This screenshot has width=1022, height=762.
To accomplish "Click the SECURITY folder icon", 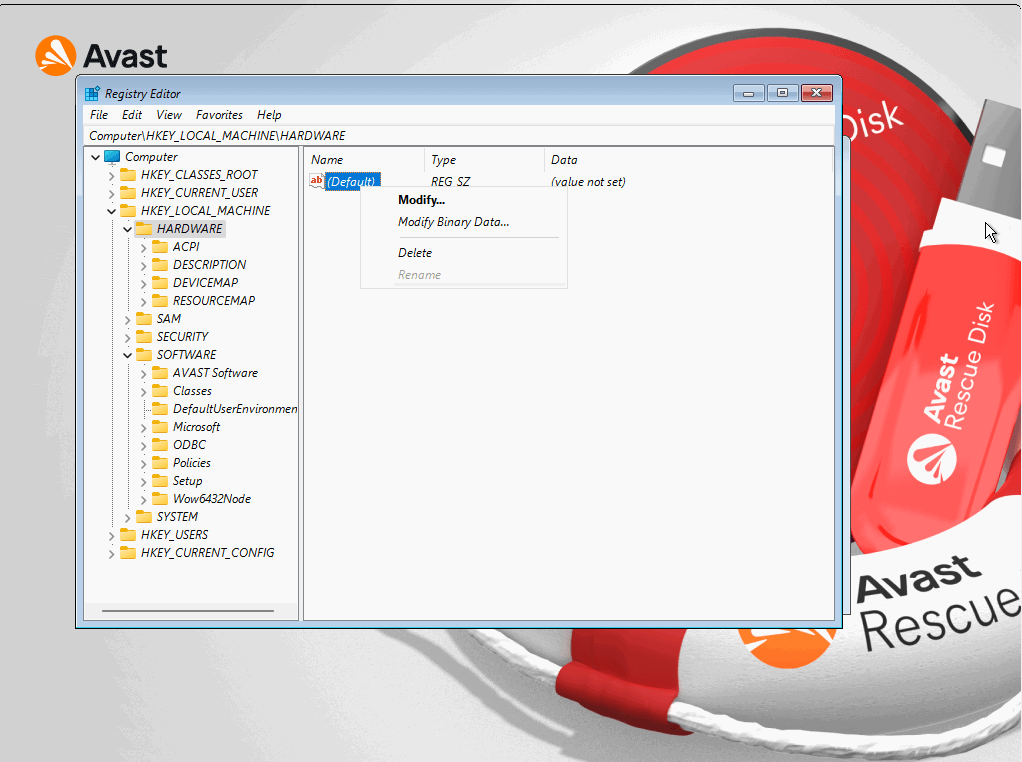I will click(144, 336).
